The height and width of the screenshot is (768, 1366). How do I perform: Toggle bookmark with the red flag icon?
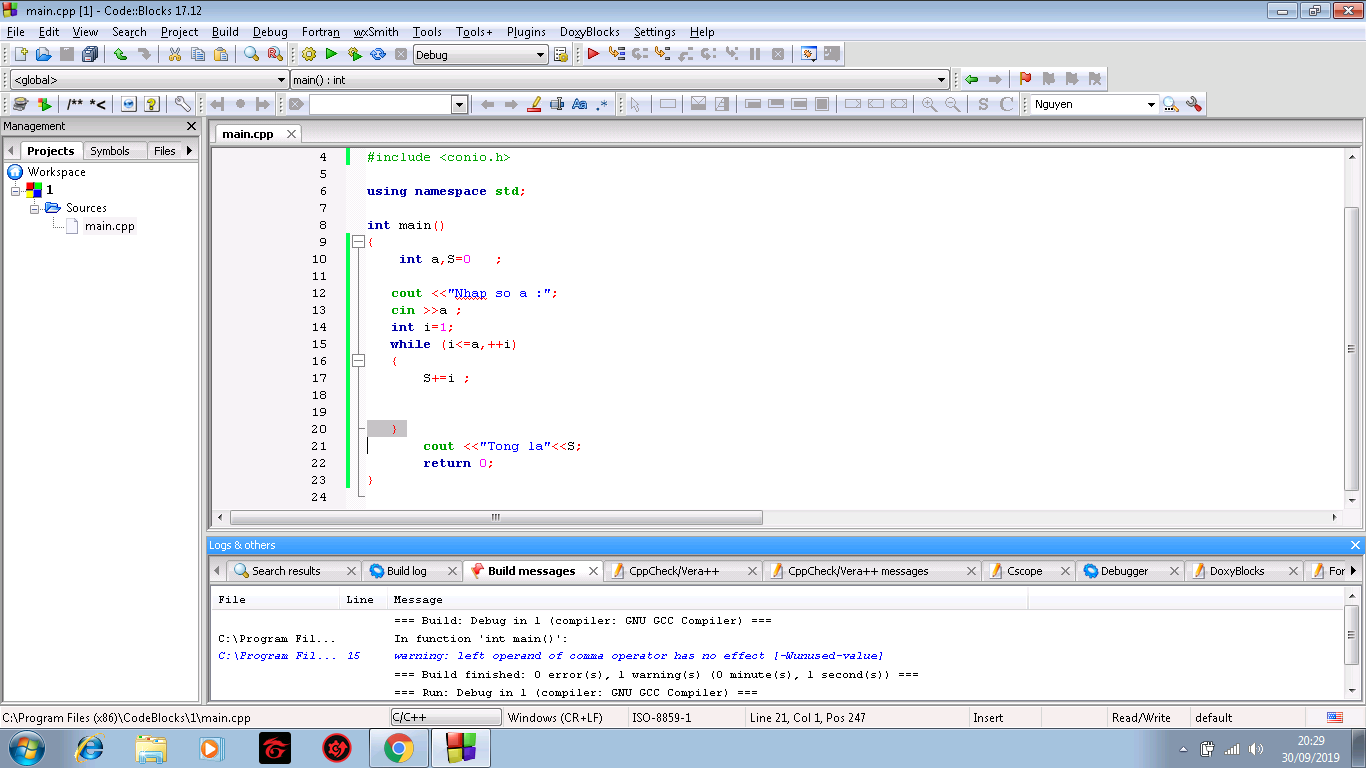click(x=1025, y=79)
